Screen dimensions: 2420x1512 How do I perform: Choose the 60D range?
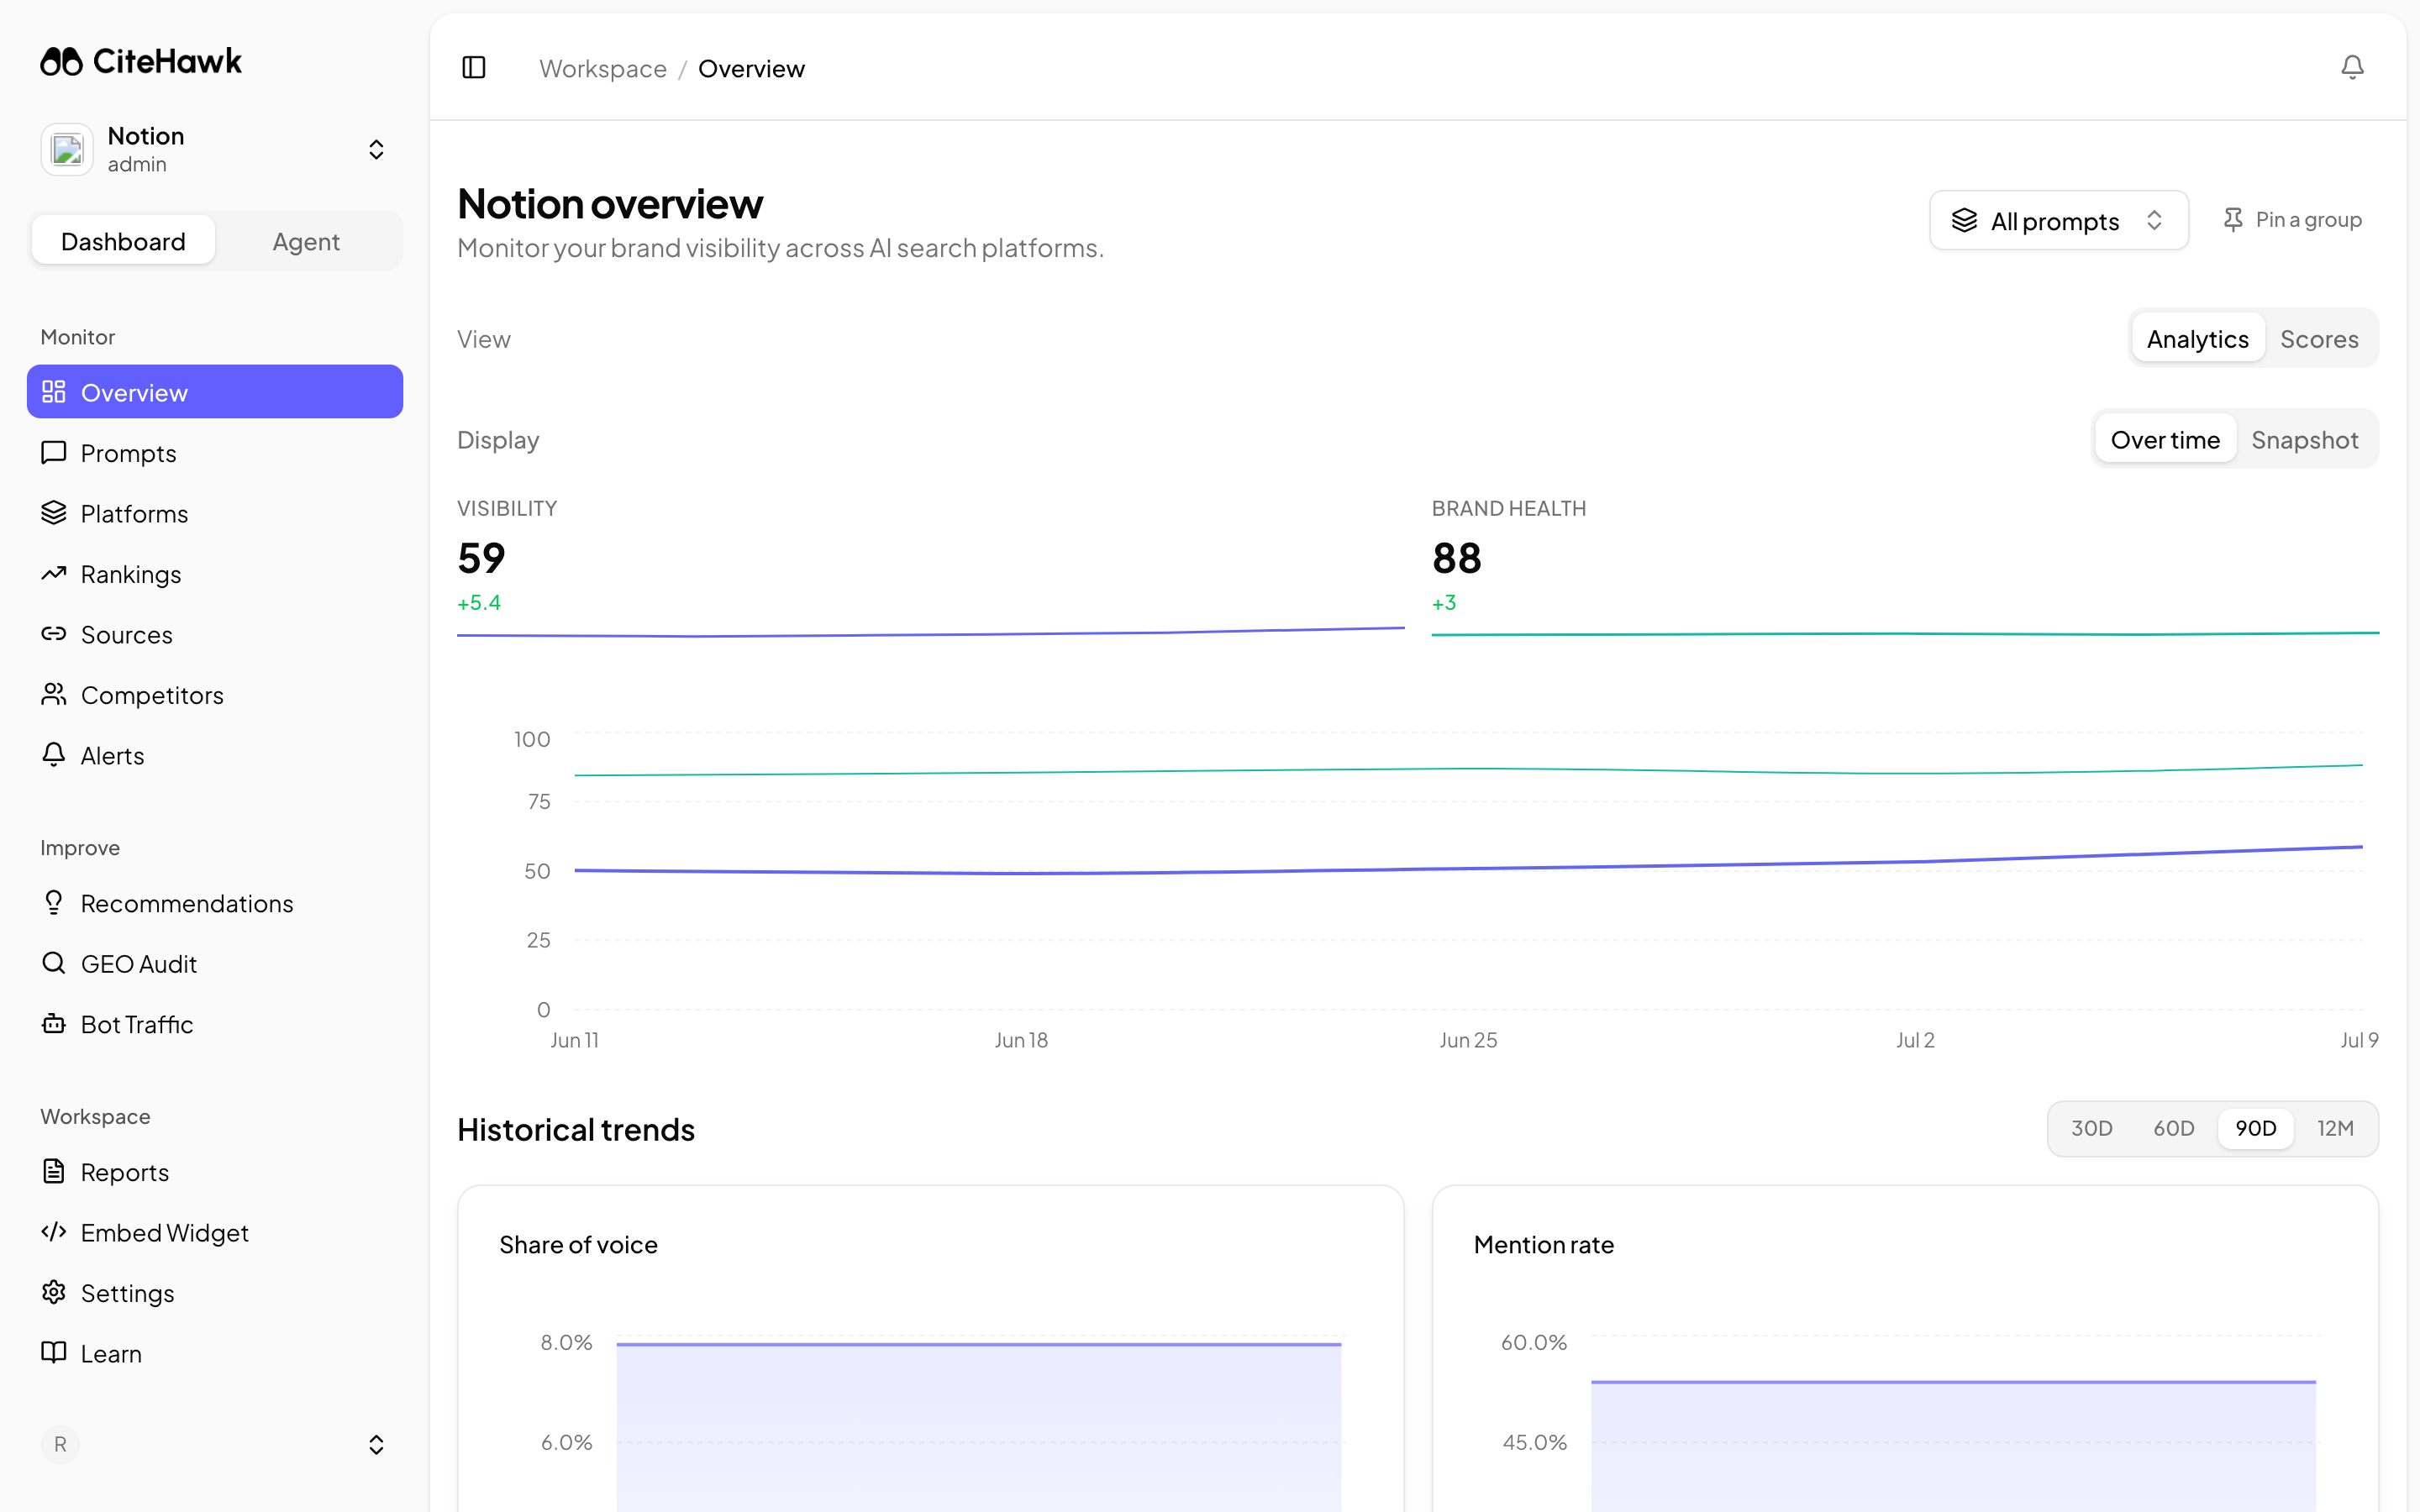click(x=2173, y=1128)
